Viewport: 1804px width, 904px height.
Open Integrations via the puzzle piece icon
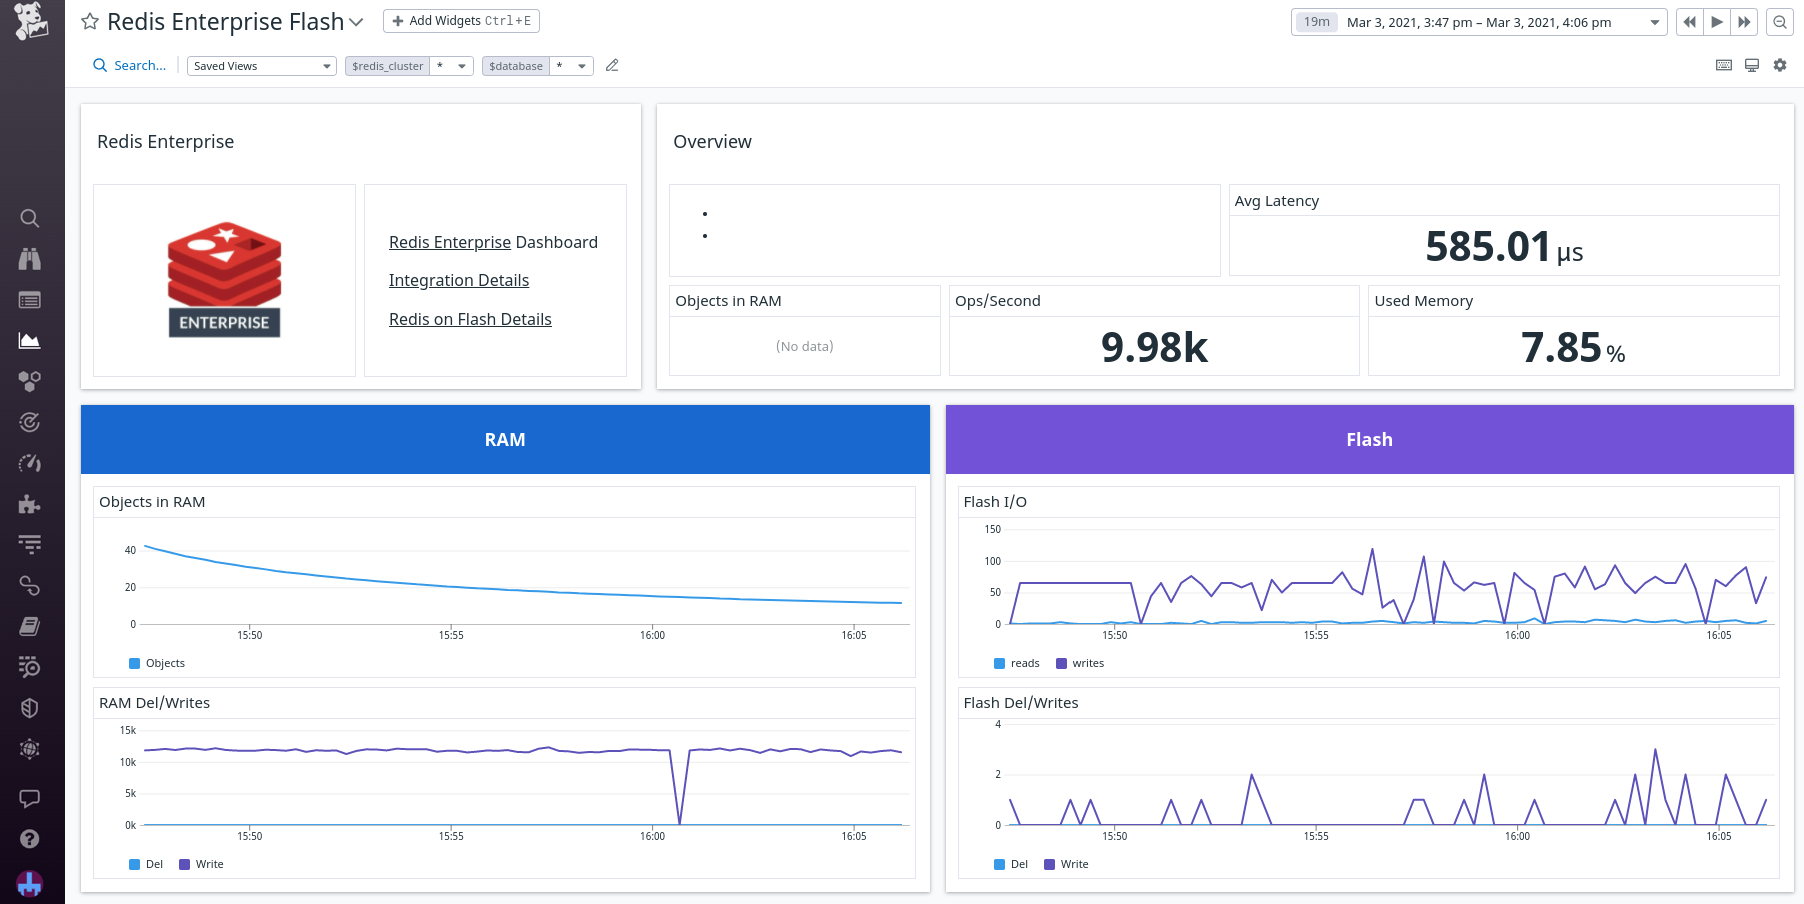(30, 504)
